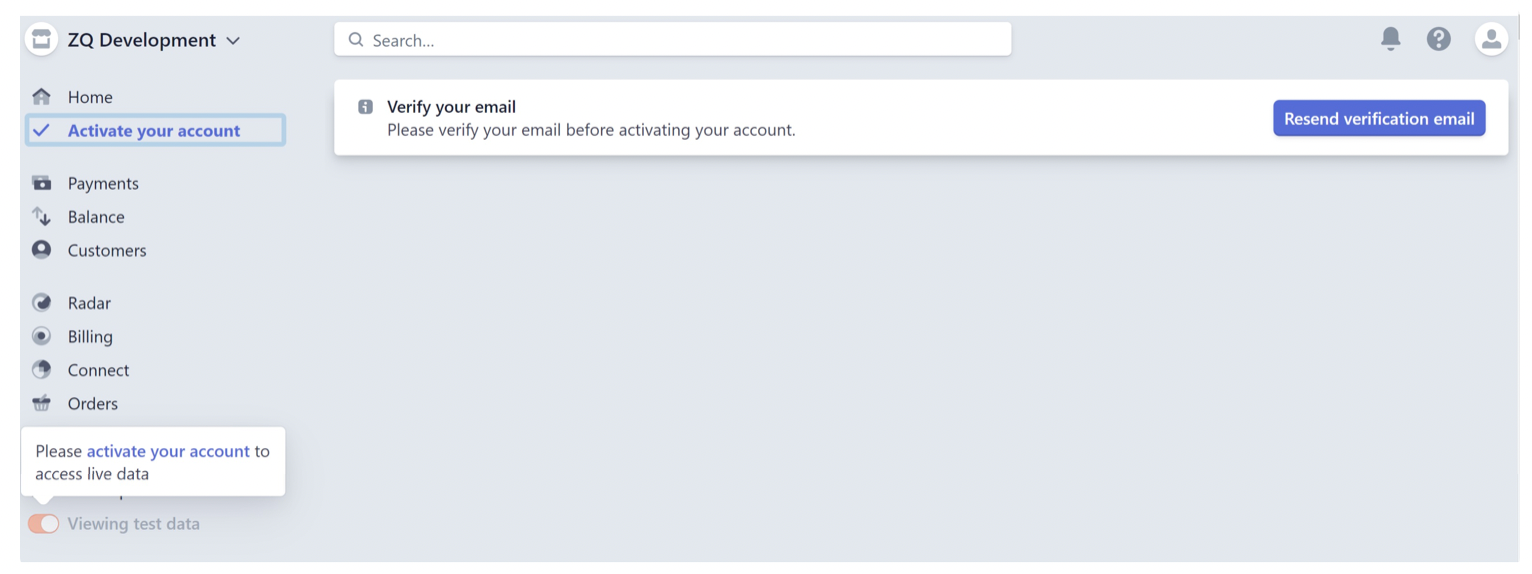
Task: Select the Radar icon
Action: coord(41,302)
